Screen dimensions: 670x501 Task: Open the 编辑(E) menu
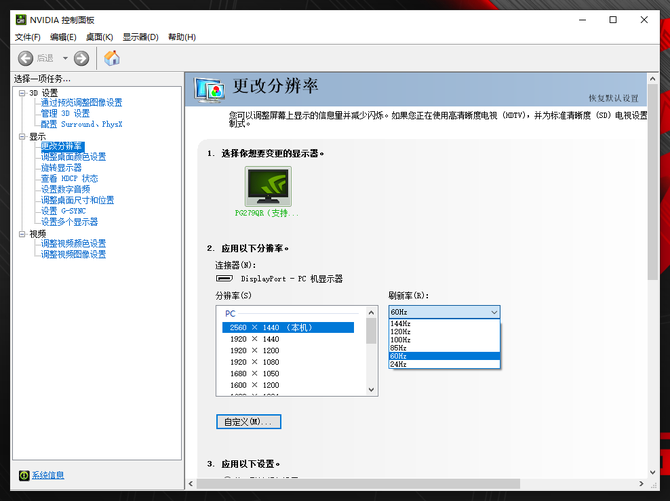63,37
